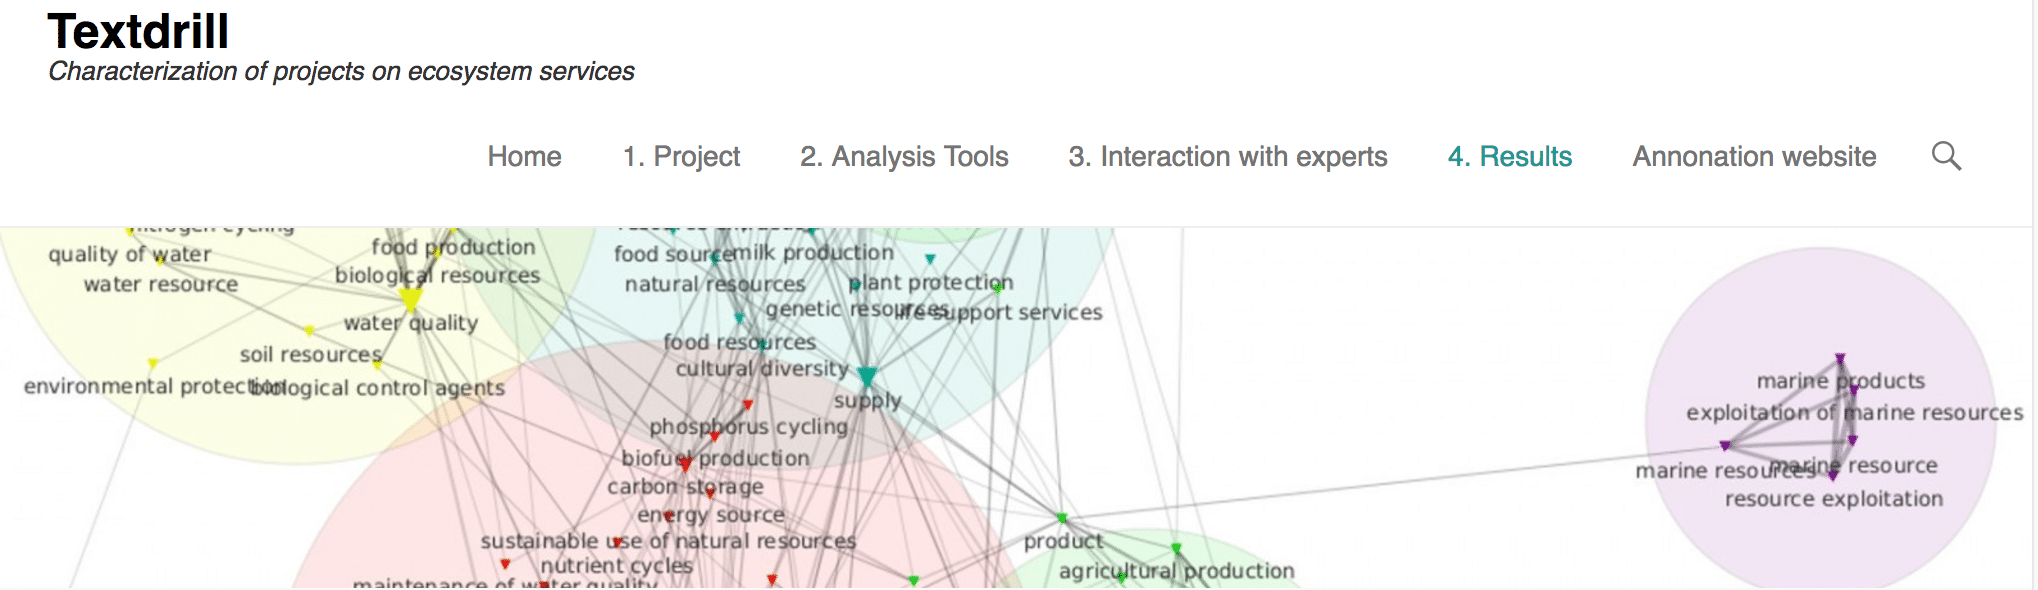Click the subtitle about ecosystem services
This screenshot has width=2038, height=590.
point(341,72)
